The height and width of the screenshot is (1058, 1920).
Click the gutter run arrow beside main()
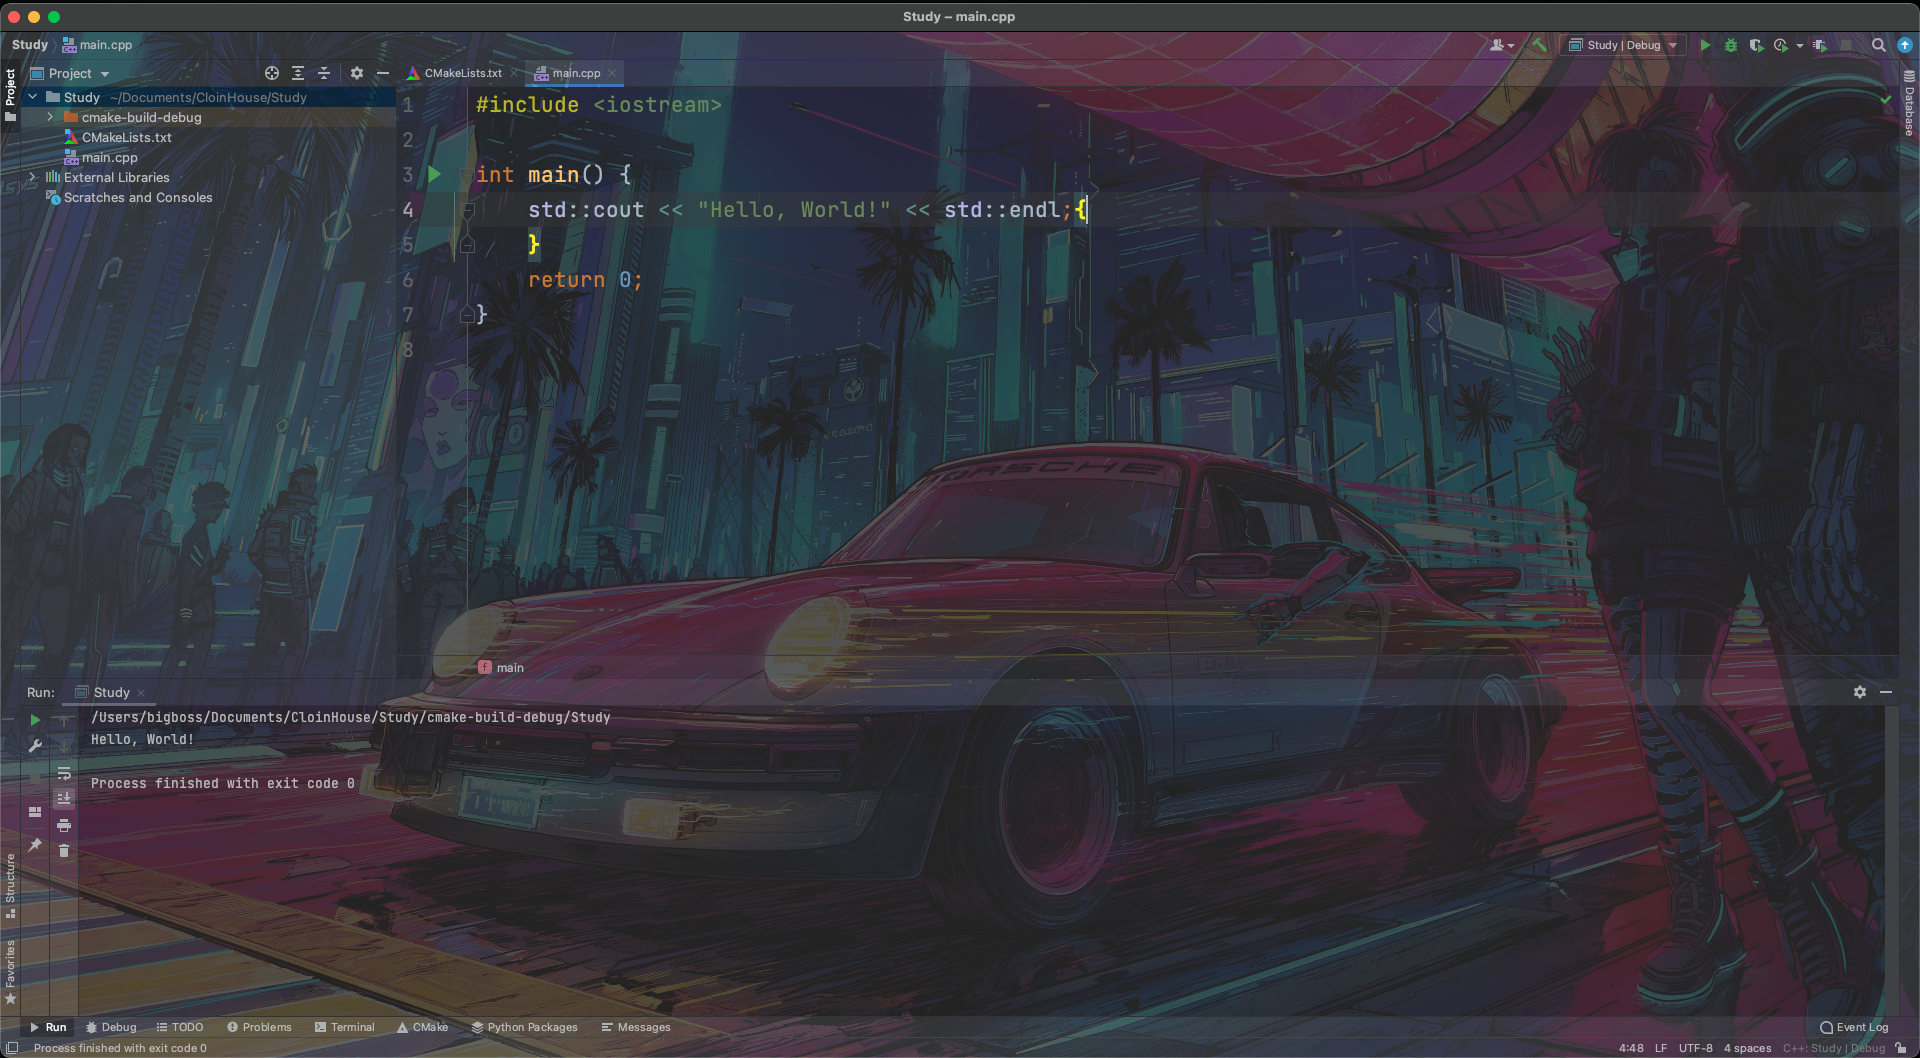pyautogui.click(x=435, y=174)
